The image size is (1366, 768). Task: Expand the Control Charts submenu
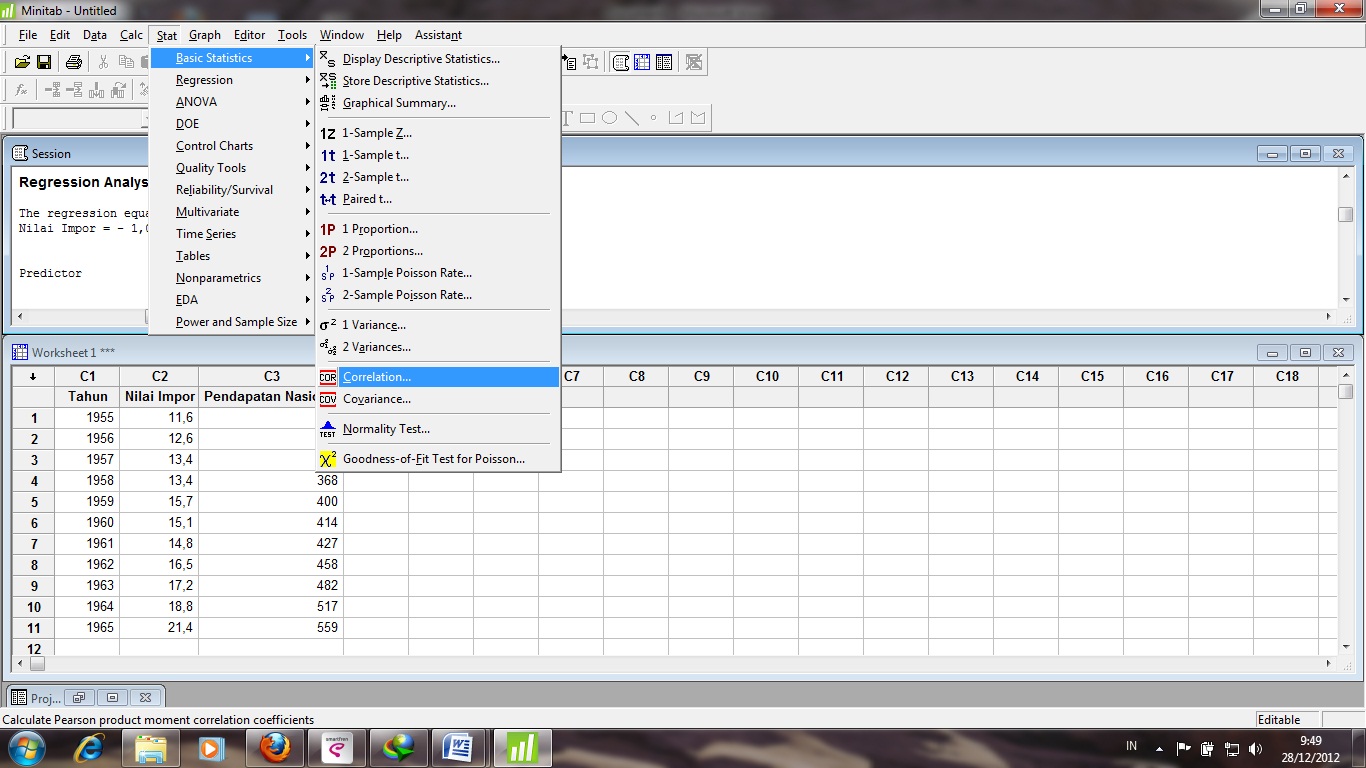point(232,146)
